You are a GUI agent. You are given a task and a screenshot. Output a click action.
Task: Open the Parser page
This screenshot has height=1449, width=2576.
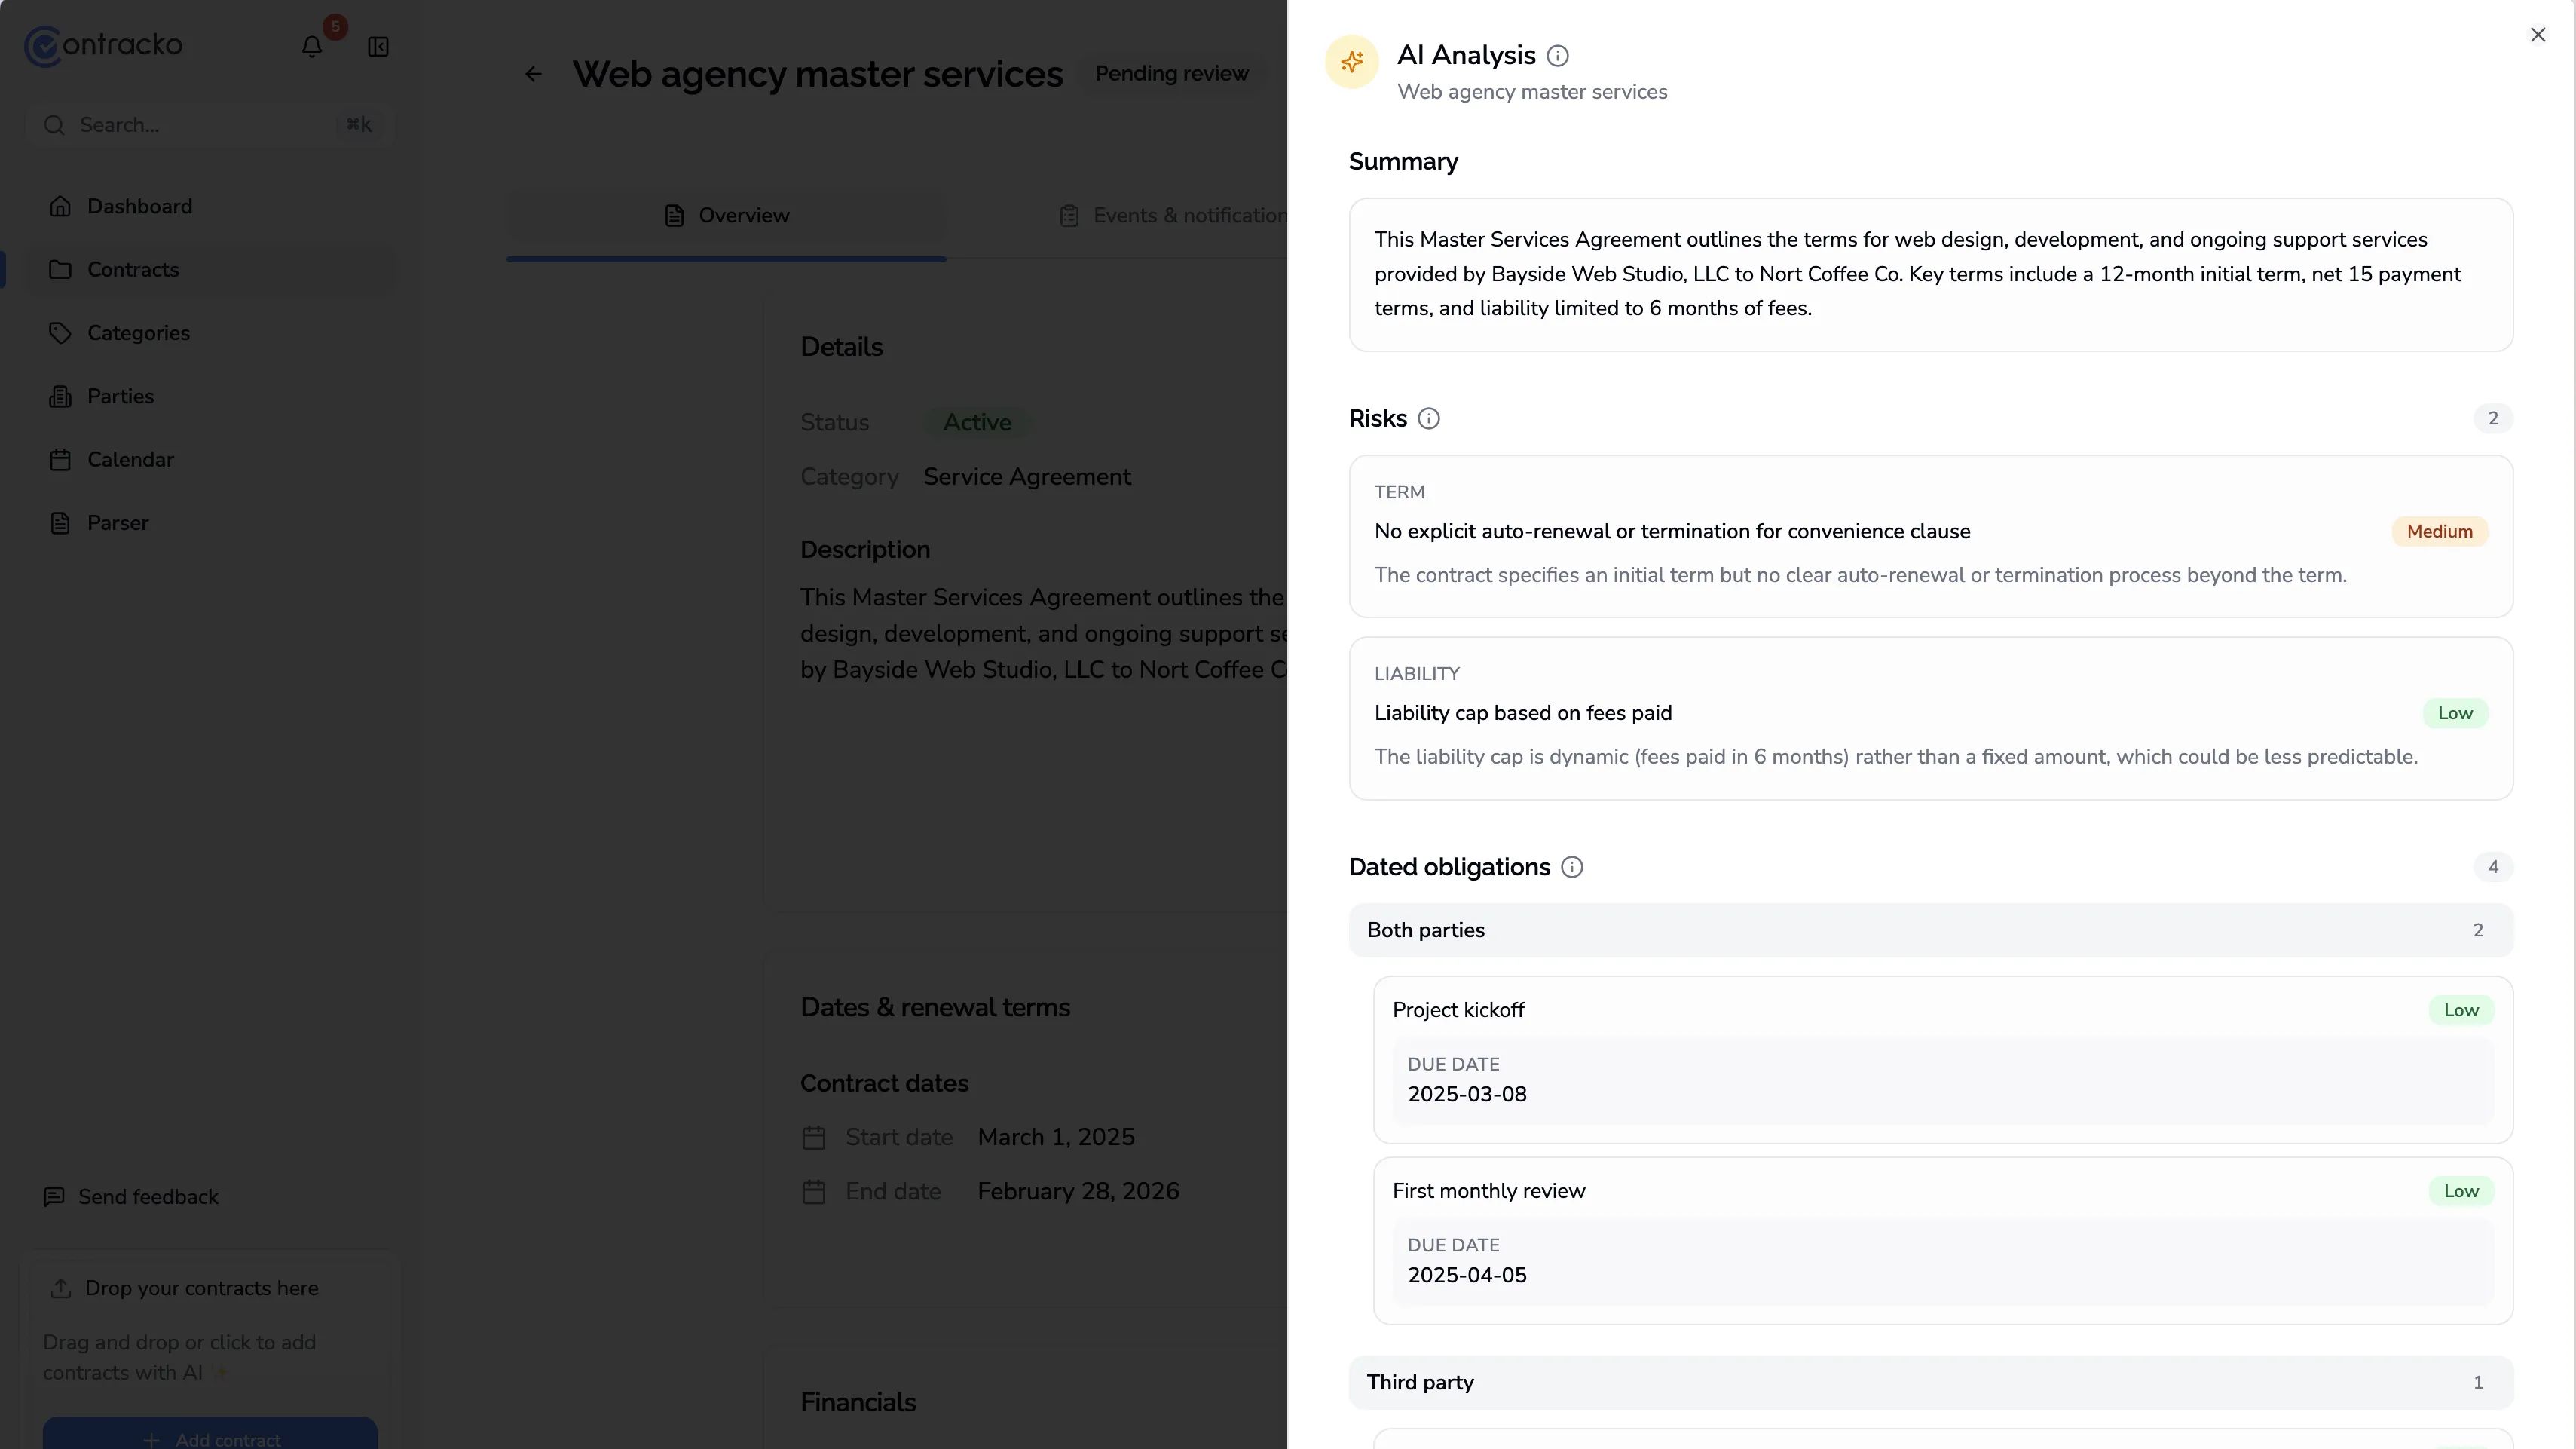point(210,523)
